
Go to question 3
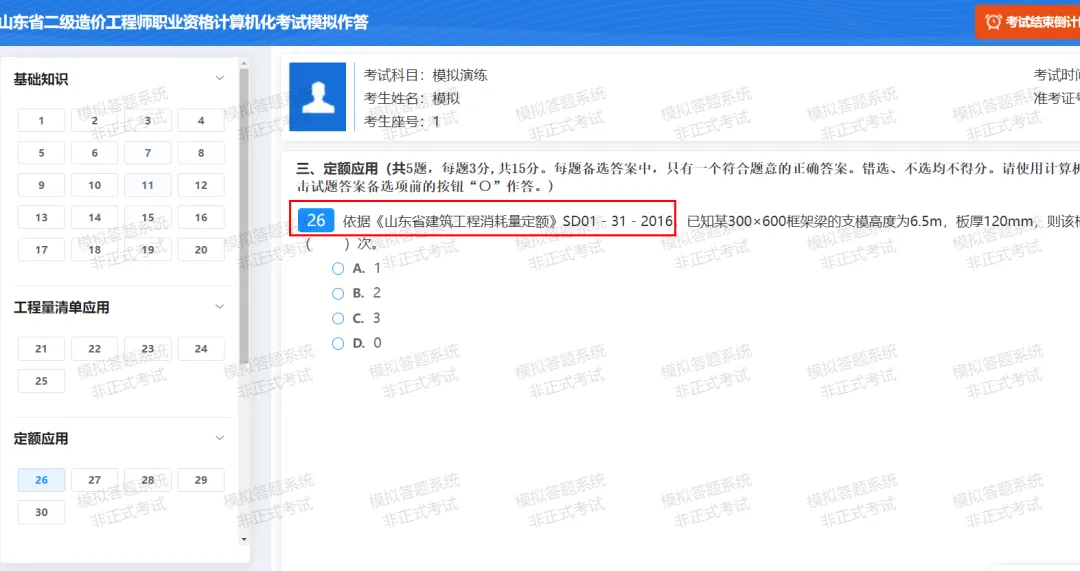[147, 121]
